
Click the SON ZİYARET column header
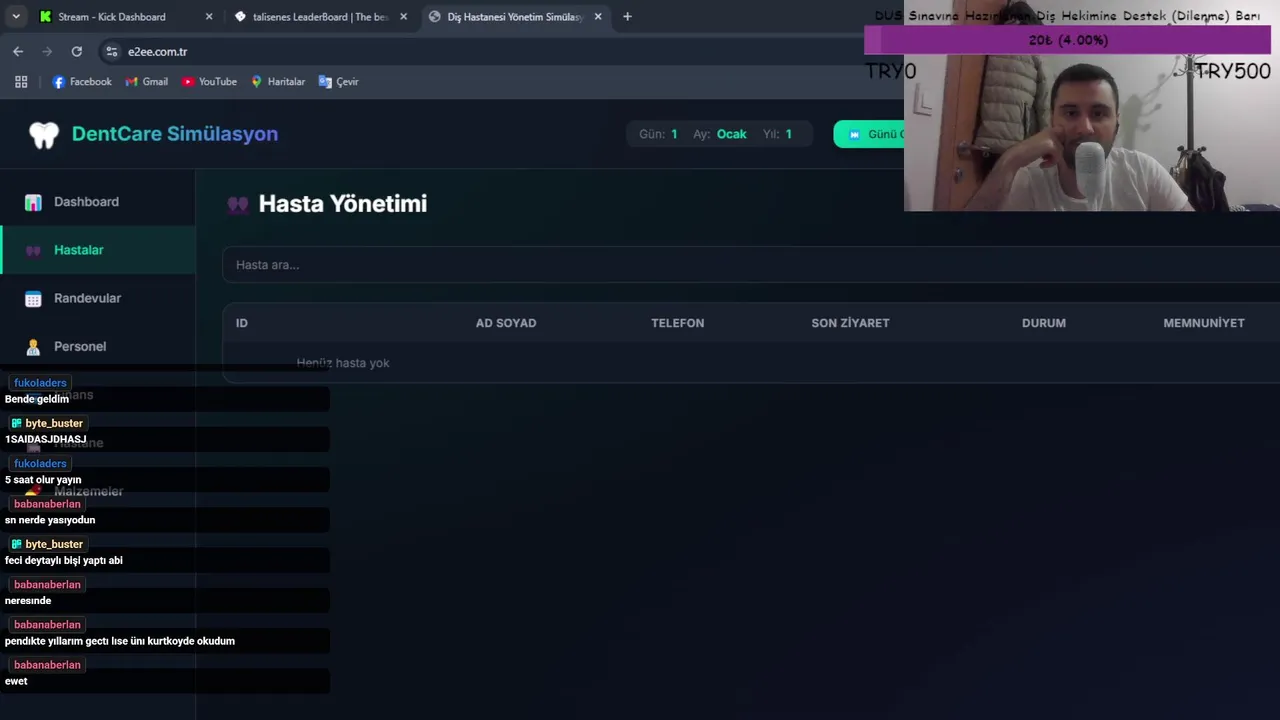(850, 323)
